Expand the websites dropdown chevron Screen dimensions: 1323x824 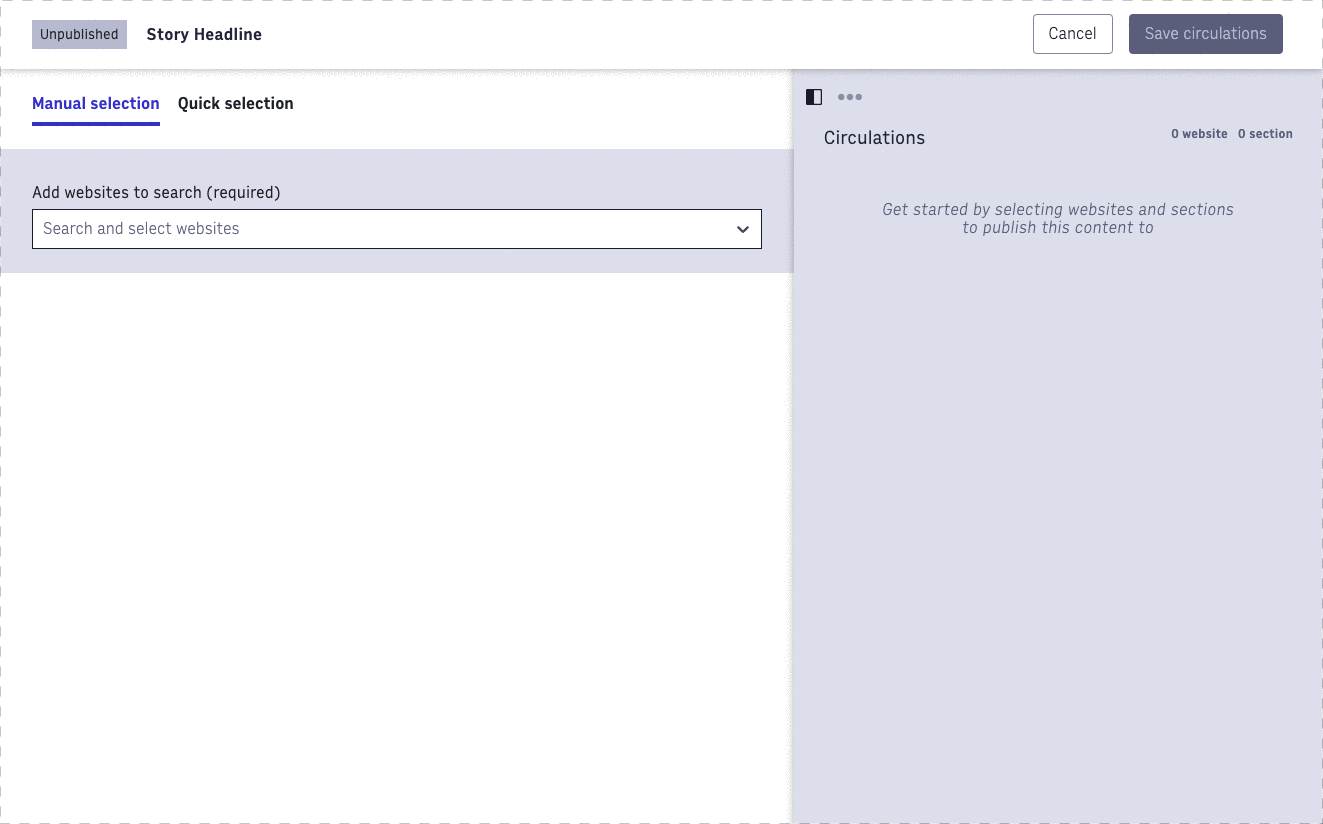tap(743, 229)
